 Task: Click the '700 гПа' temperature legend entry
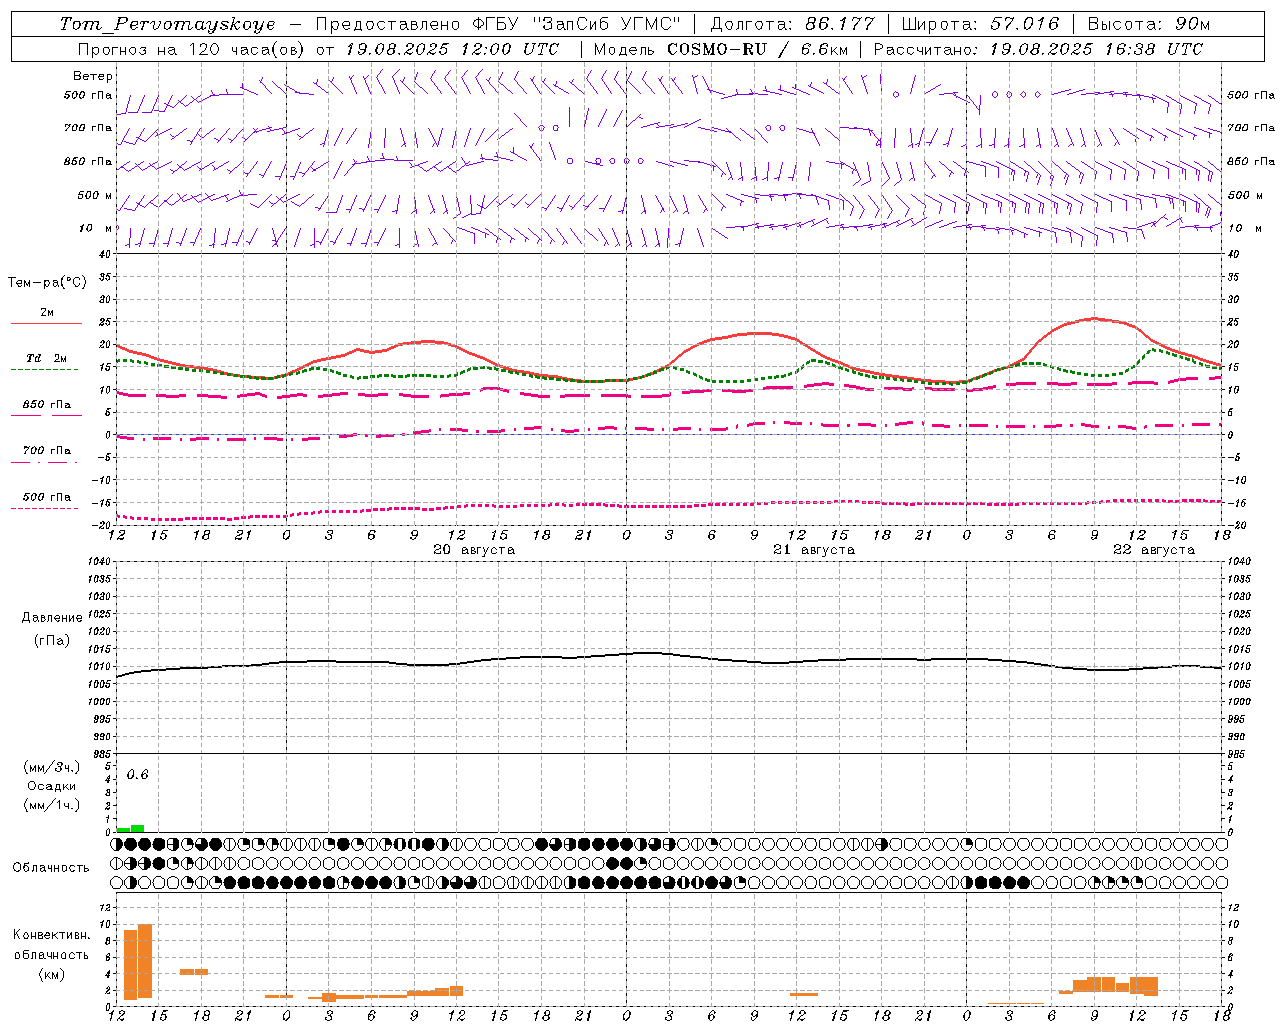coord(47,451)
